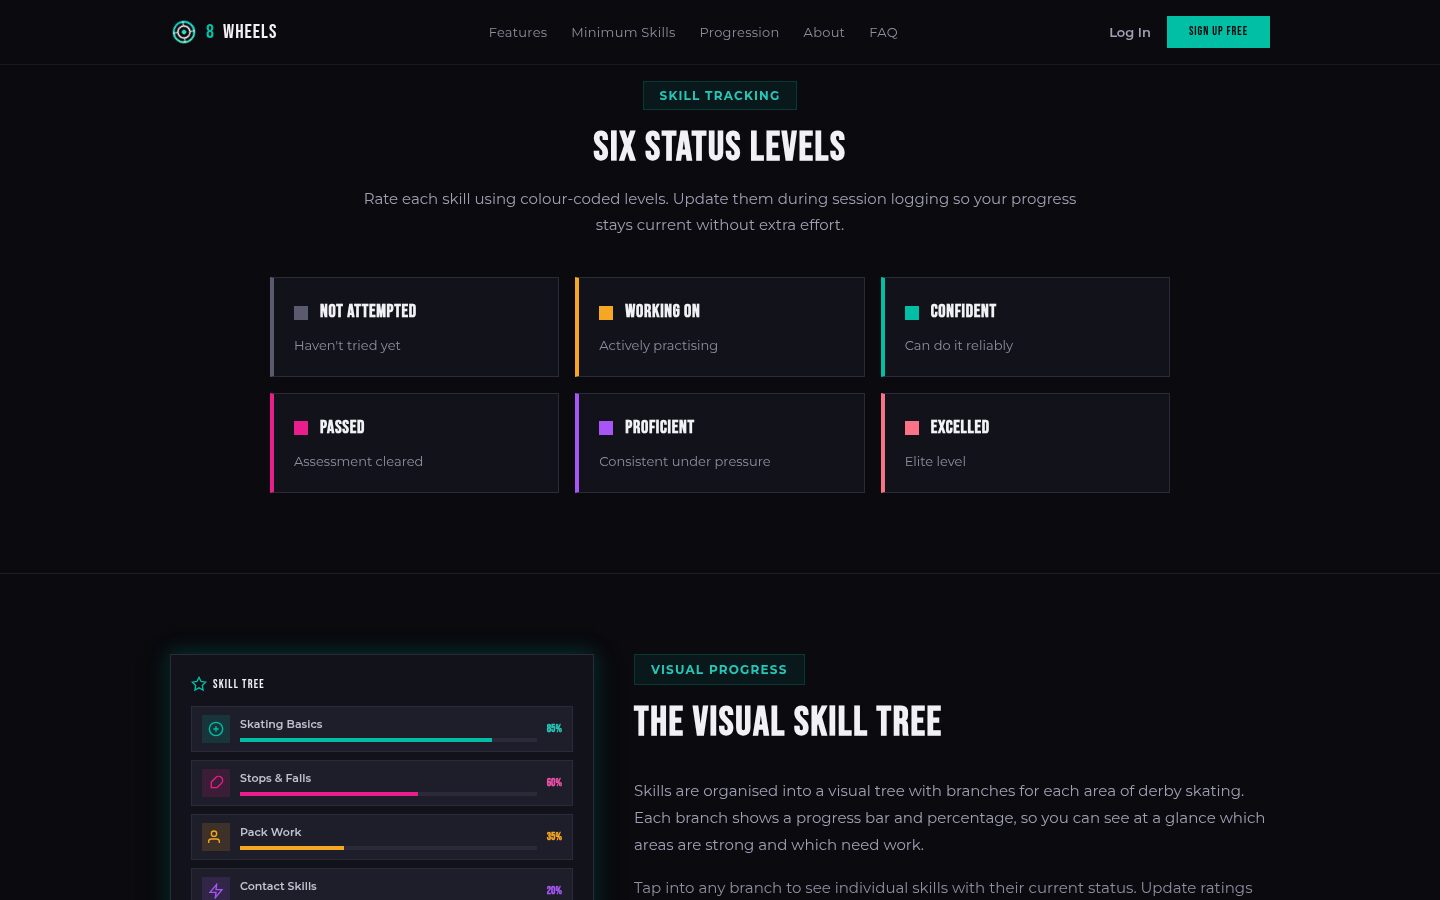Click the teal Confident colour swatch

point(912,313)
